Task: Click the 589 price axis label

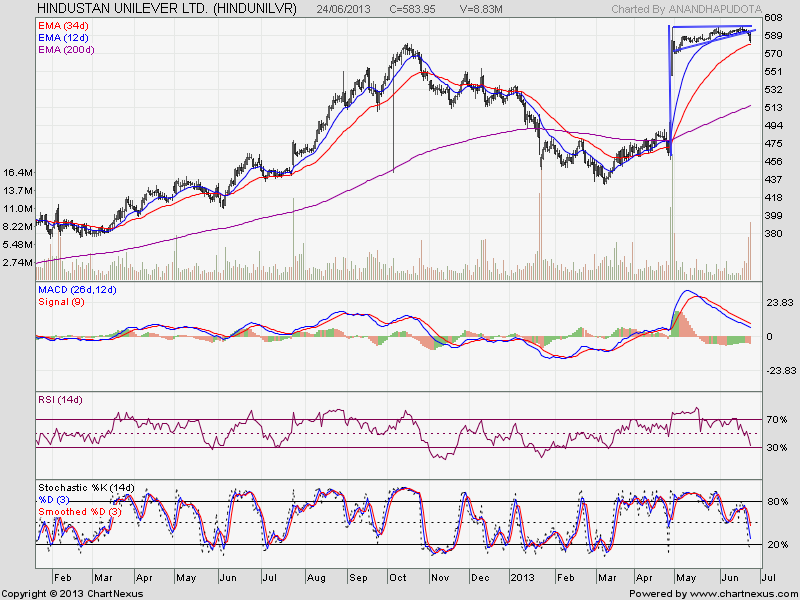Action: [773, 36]
